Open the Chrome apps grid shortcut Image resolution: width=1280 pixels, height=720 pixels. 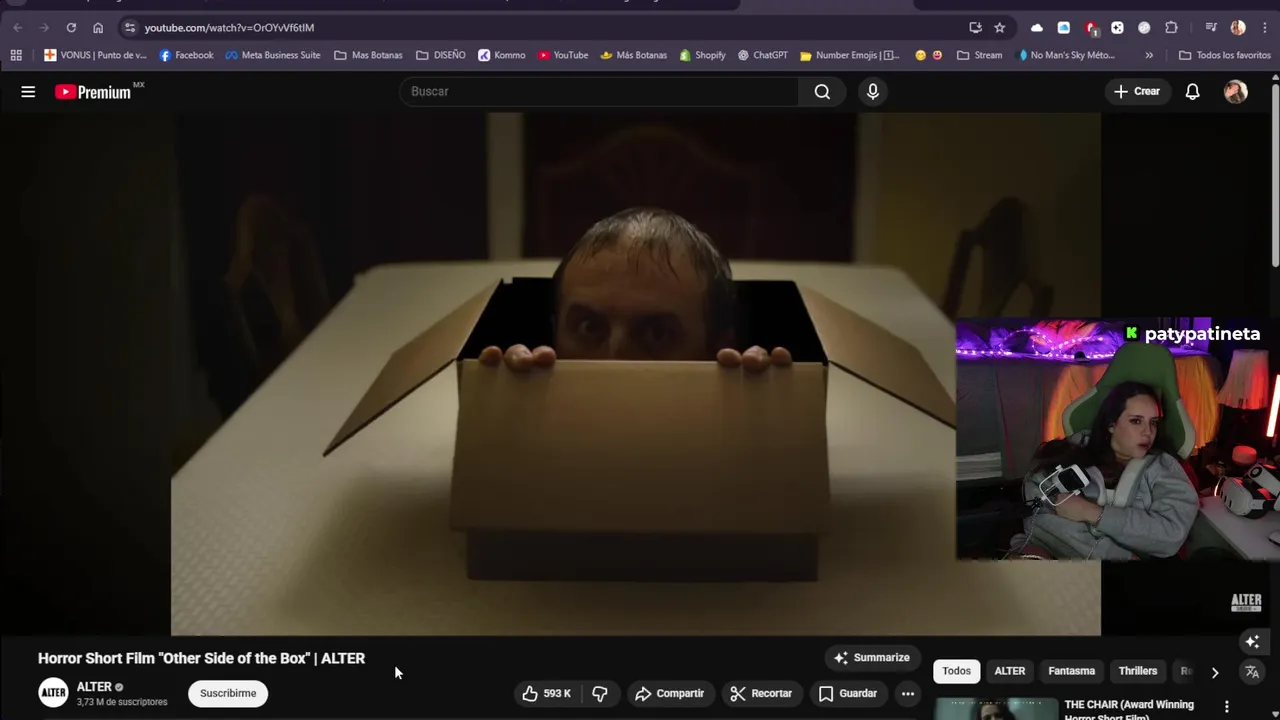[16, 55]
